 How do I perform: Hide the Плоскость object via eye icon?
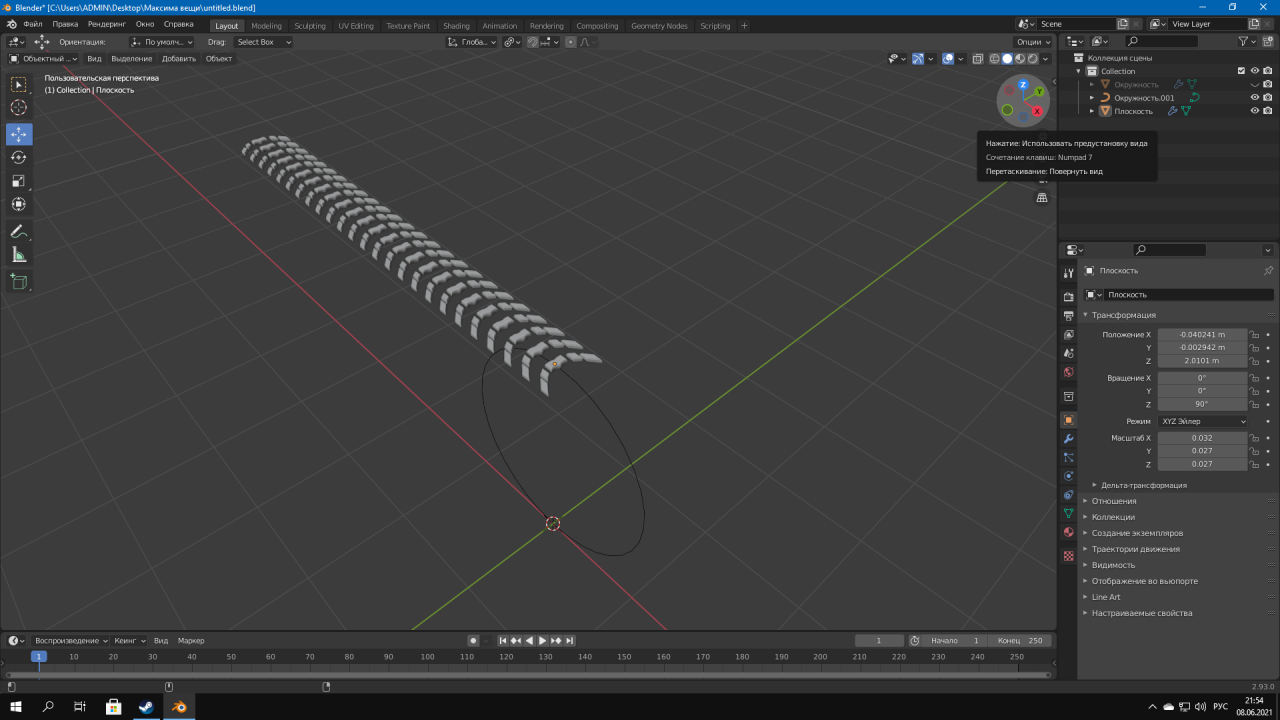1255,111
